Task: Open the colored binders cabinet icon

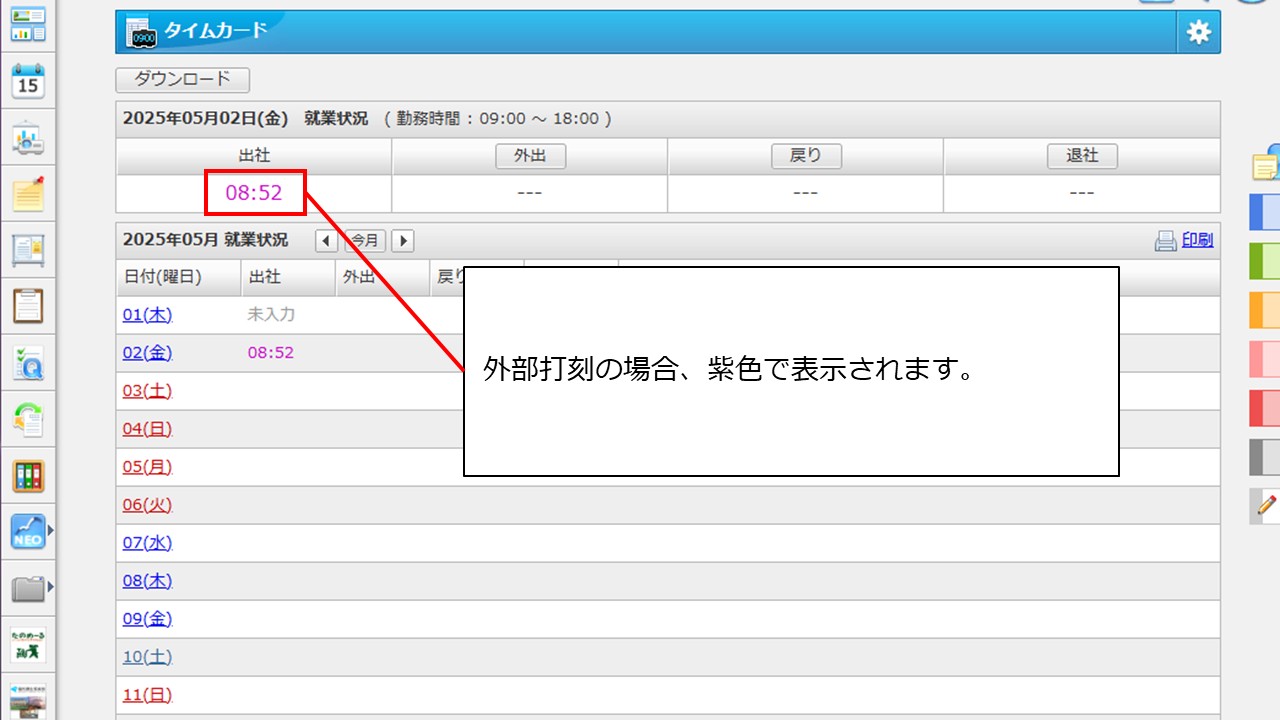Action: 28,476
